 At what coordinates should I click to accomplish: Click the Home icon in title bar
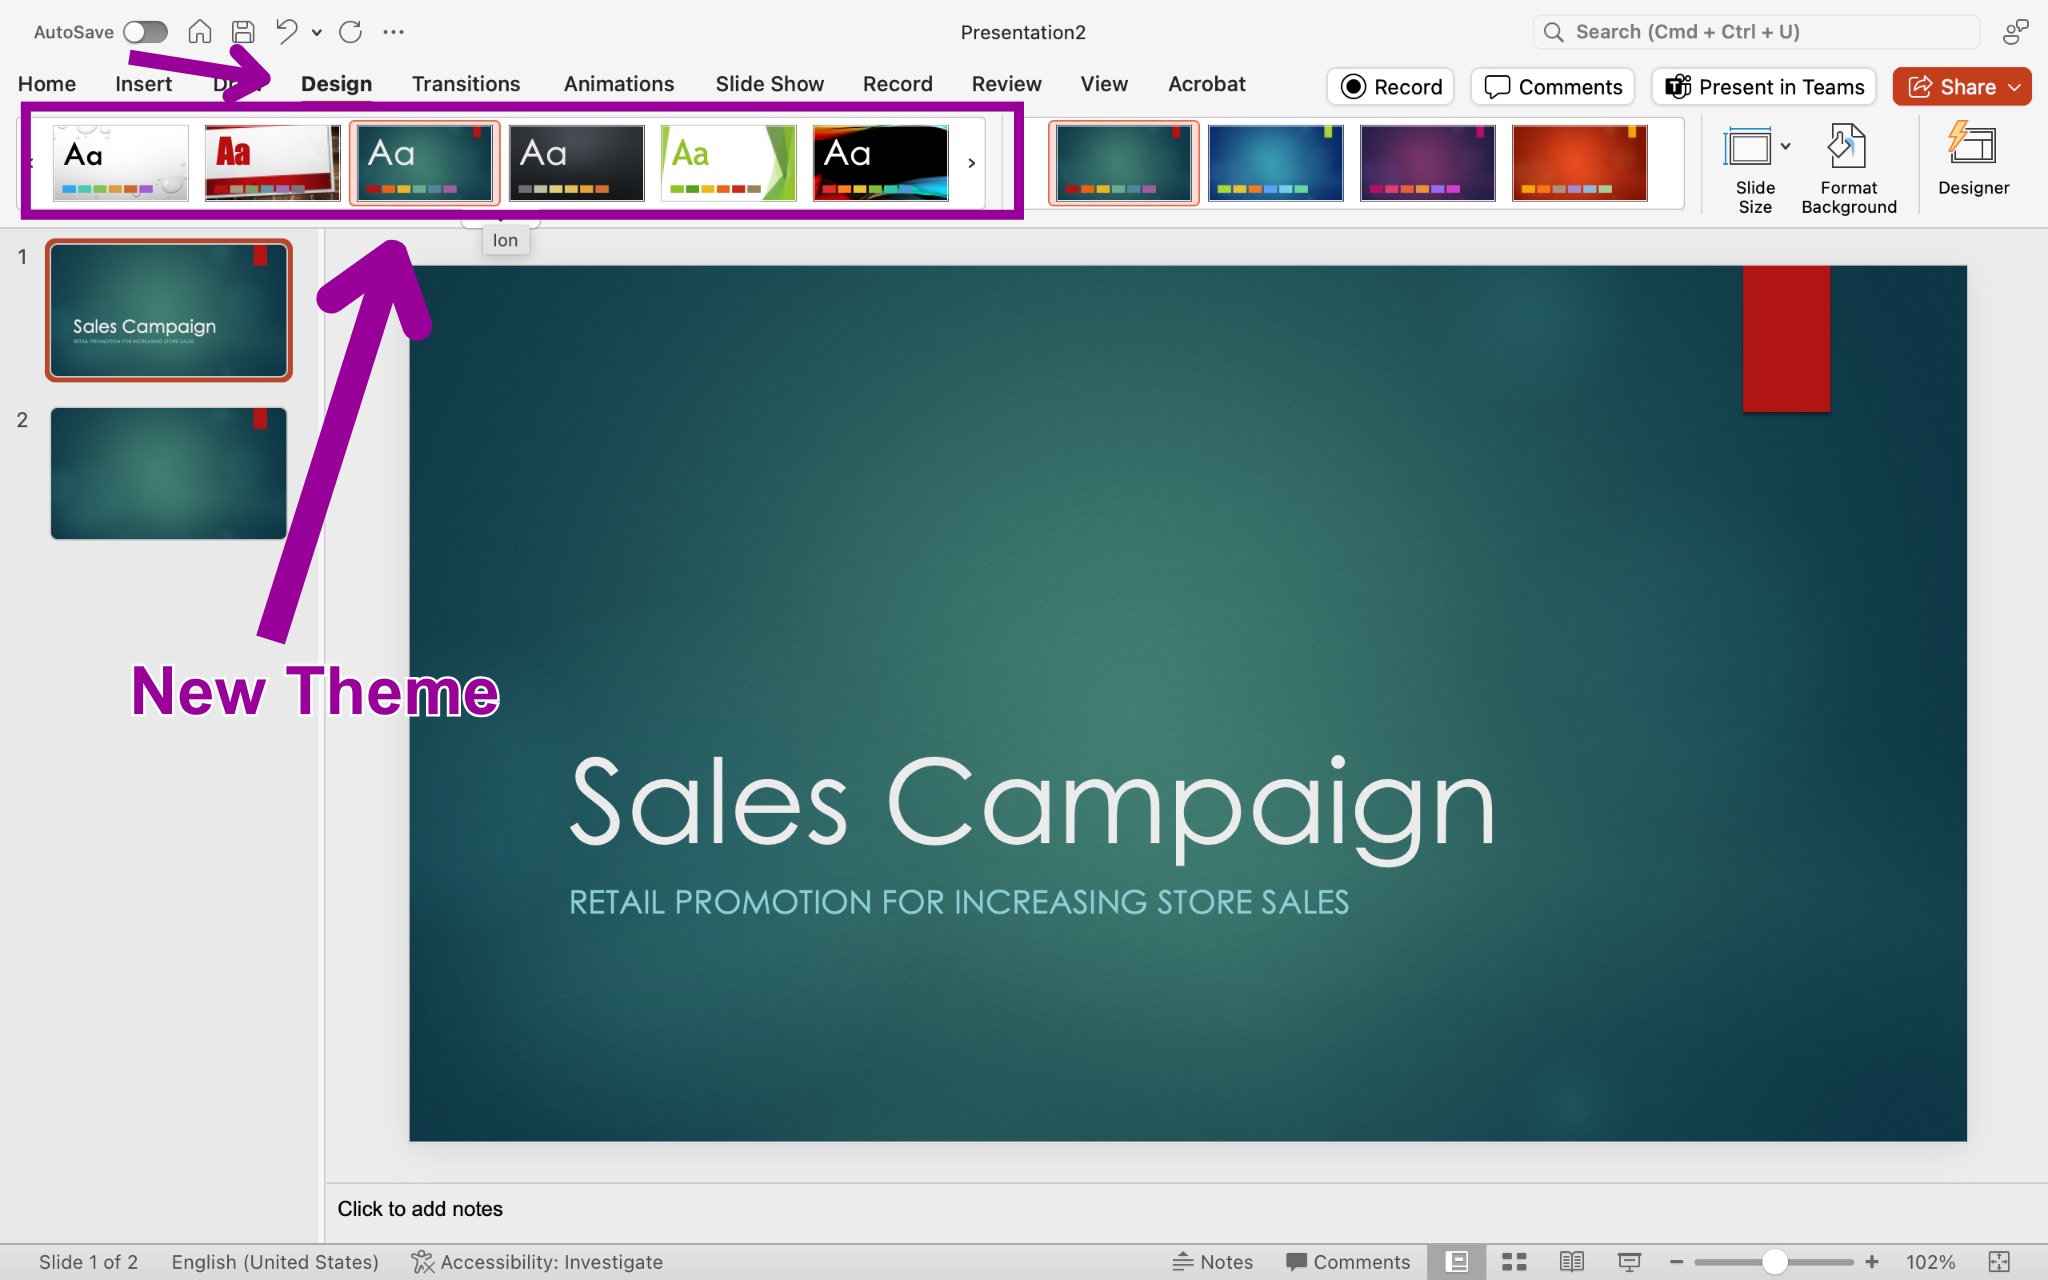pos(200,32)
